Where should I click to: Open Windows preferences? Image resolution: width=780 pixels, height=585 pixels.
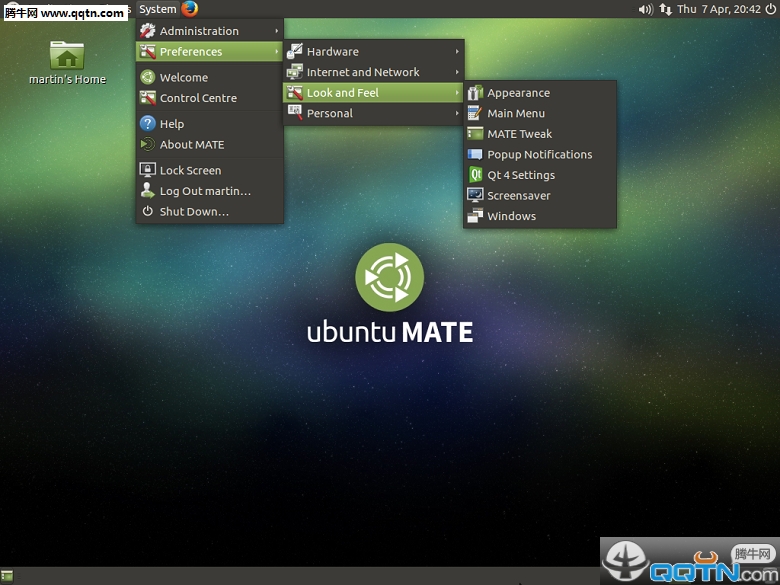tap(511, 216)
